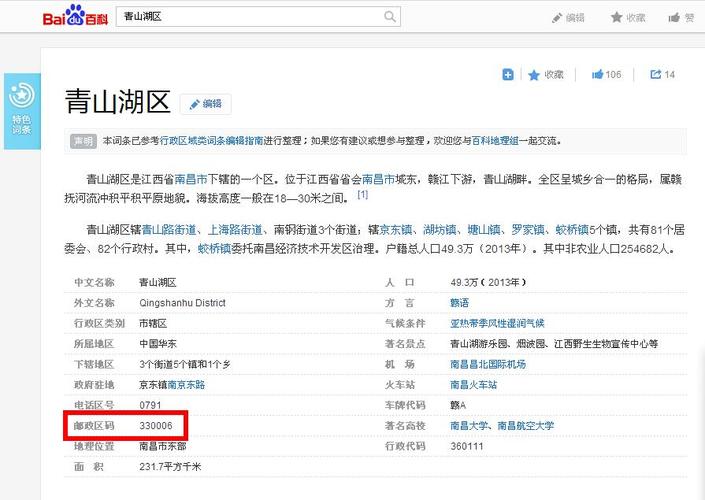Open the 南昌火车站 link

(x=473, y=385)
